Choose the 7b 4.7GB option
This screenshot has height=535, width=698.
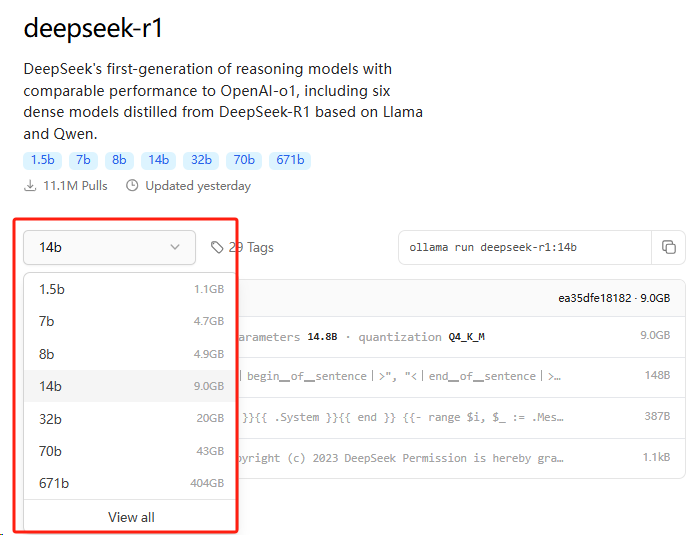pos(130,321)
